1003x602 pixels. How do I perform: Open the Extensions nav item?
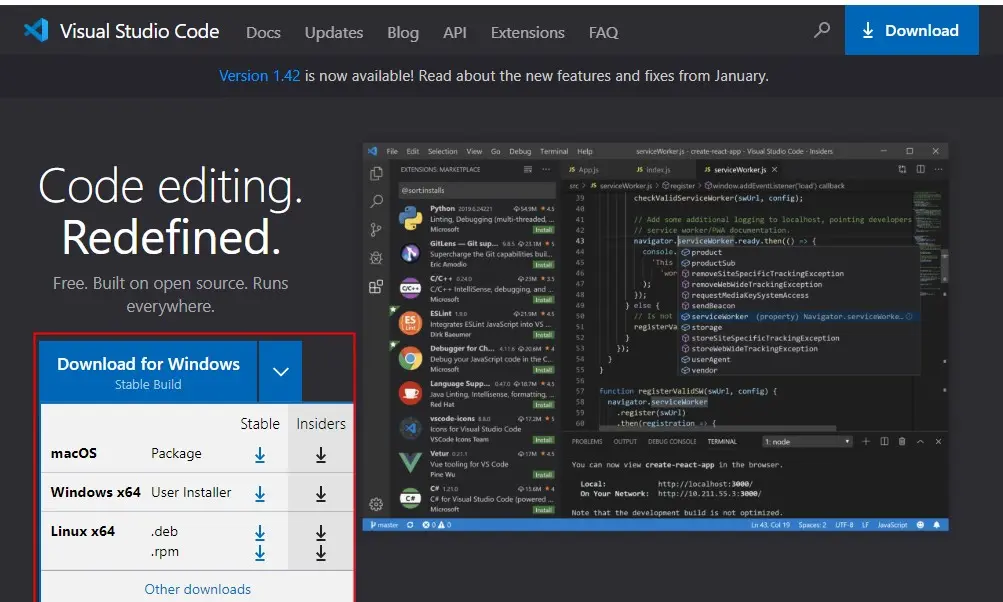[x=528, y=33]
